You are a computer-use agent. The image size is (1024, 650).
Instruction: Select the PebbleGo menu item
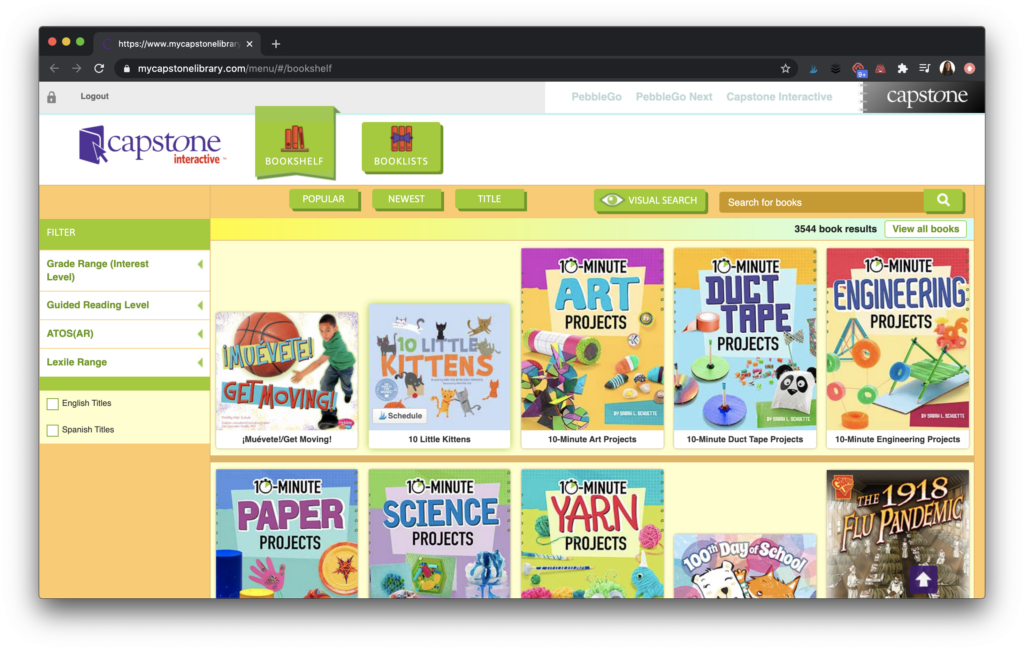[x=596, y=96]
